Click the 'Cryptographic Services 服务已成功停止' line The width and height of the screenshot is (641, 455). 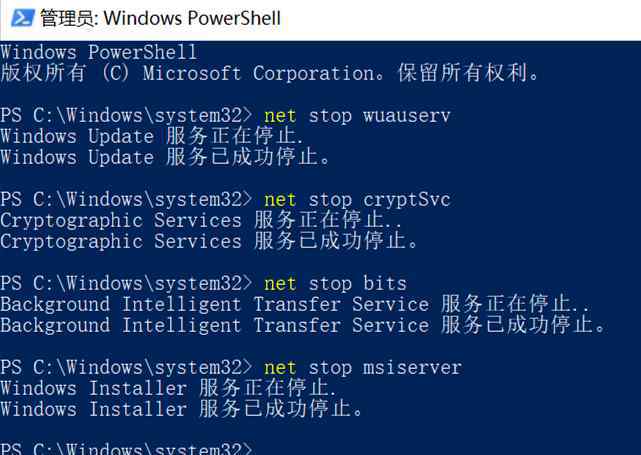(208, 241)
